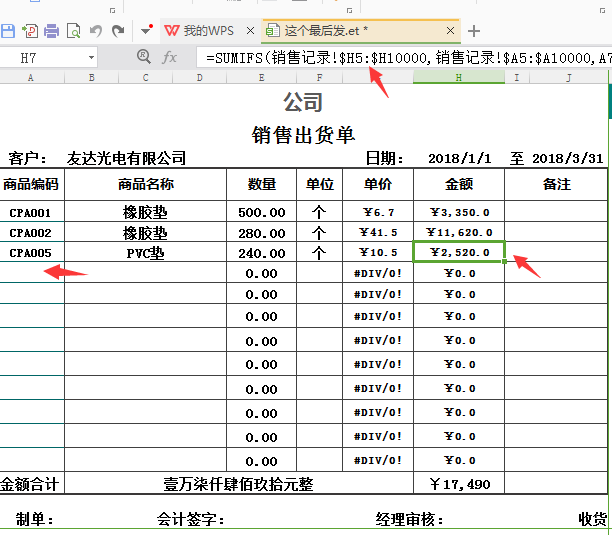Select product code CPA005
The width and height of the screenshot is (612, 535).
point(30,253)
